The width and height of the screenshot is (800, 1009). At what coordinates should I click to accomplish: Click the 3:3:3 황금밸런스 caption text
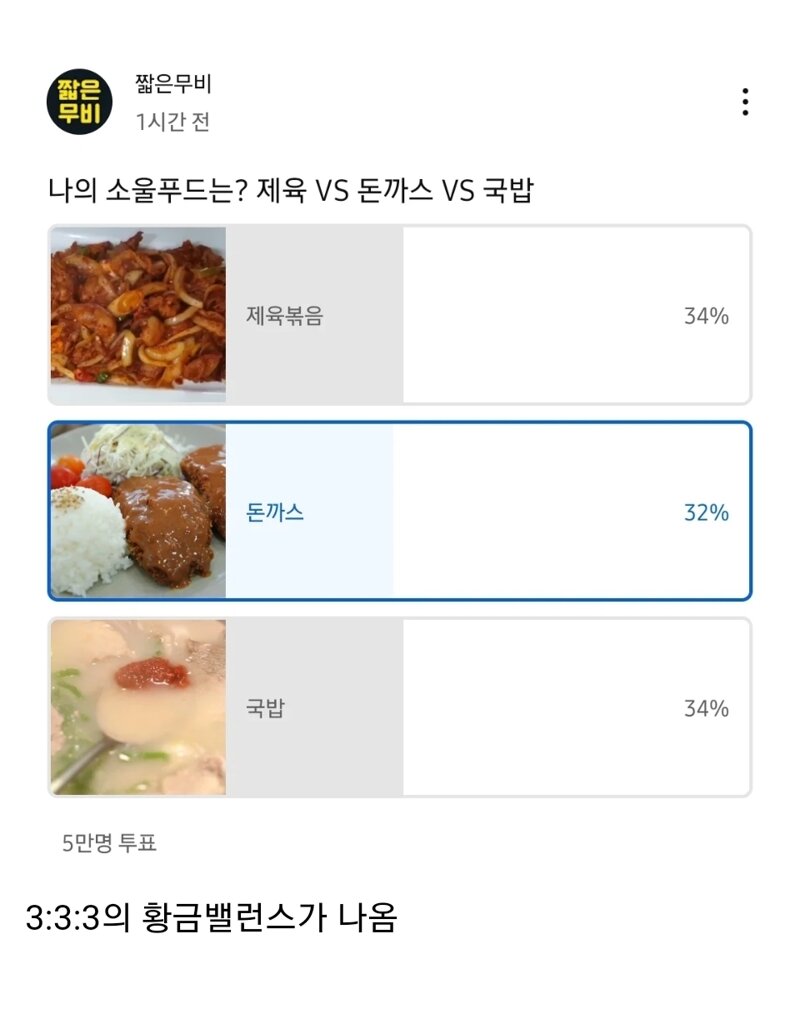click(211, 917)
